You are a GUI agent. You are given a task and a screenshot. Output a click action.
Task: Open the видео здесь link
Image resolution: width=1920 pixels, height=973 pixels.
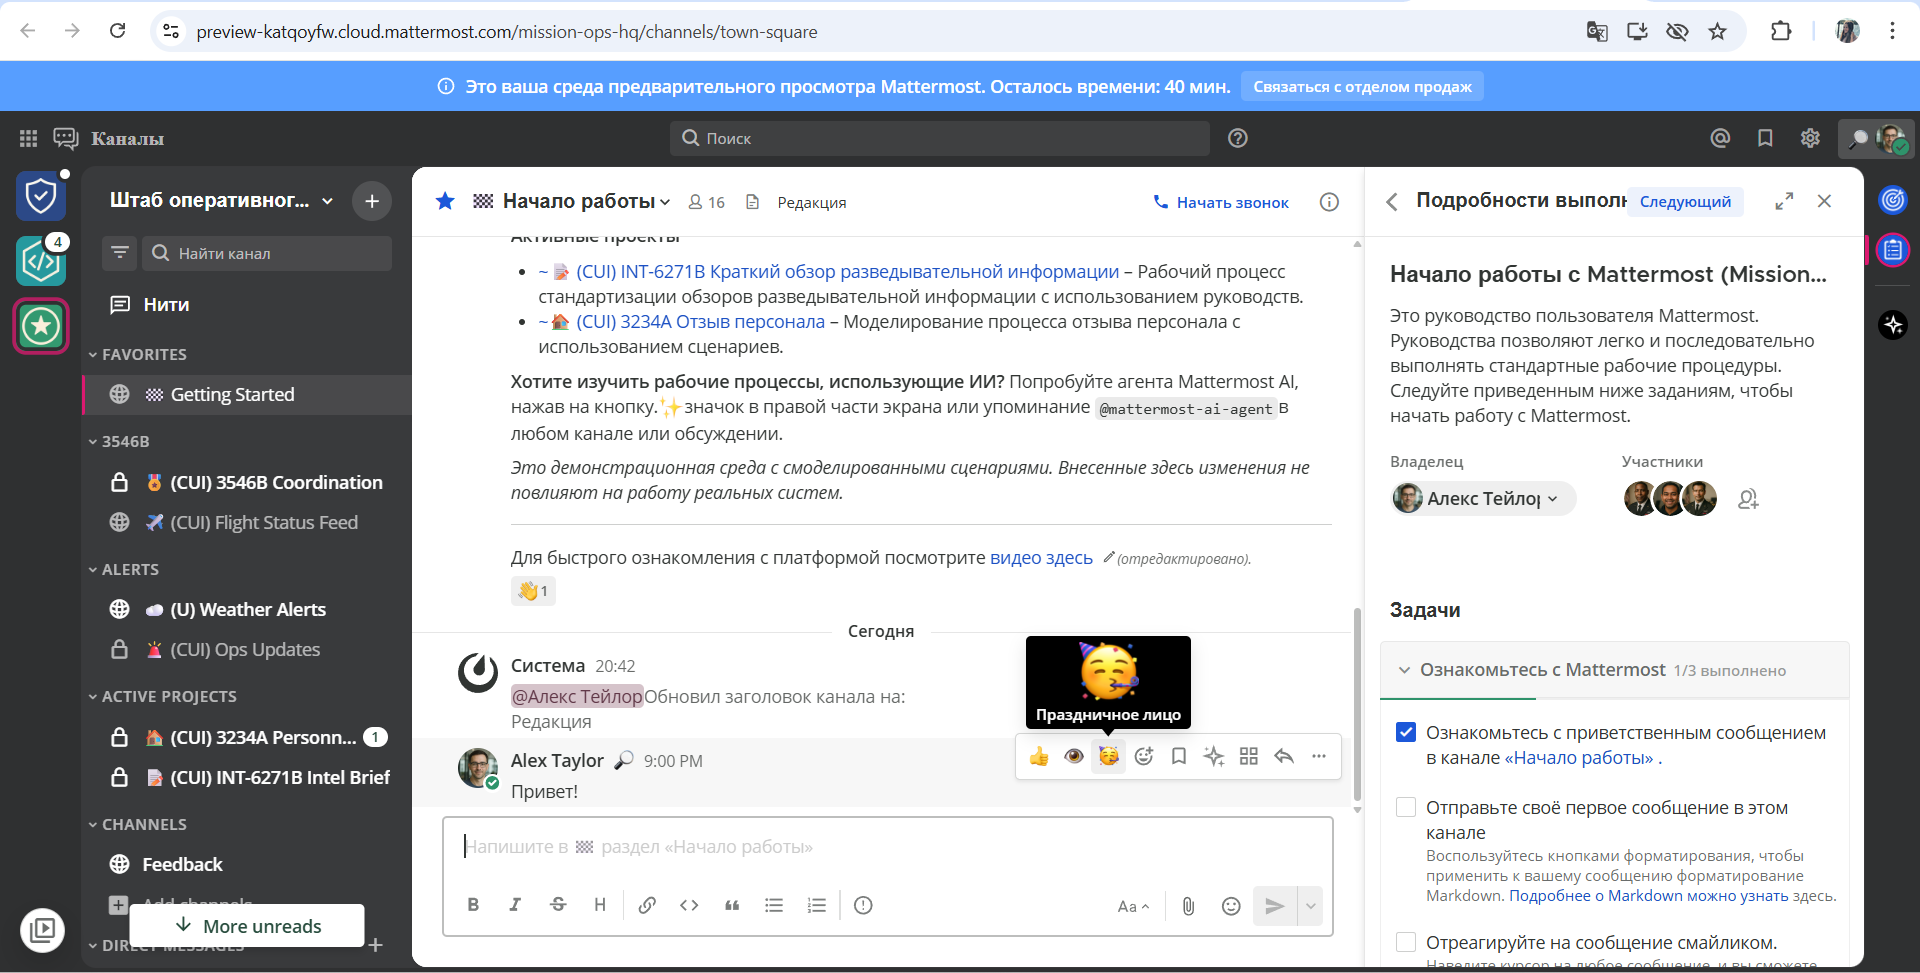pyautogui.click(x=1042, y=558)
